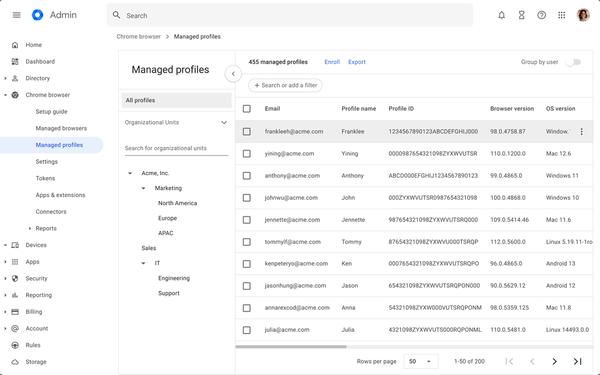The image size is (600, 375).
Task: Open the Google apps grid
Action: pyautogui.click(x=561, y=15)
